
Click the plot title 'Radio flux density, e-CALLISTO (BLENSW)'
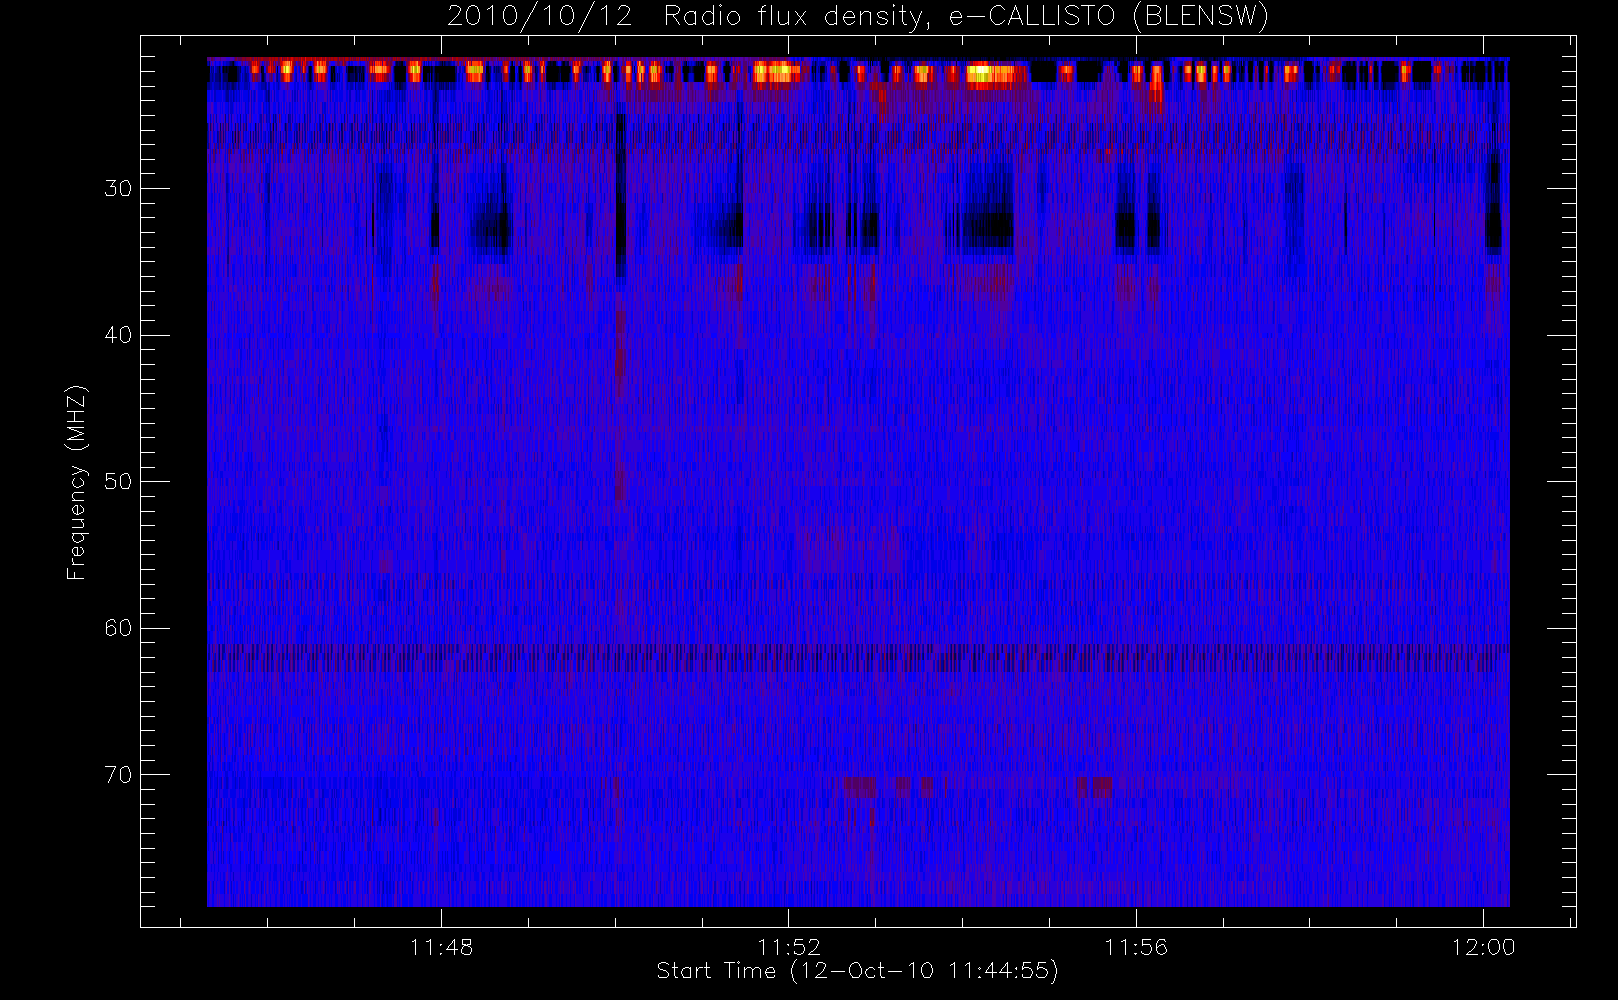pos(966,16)
